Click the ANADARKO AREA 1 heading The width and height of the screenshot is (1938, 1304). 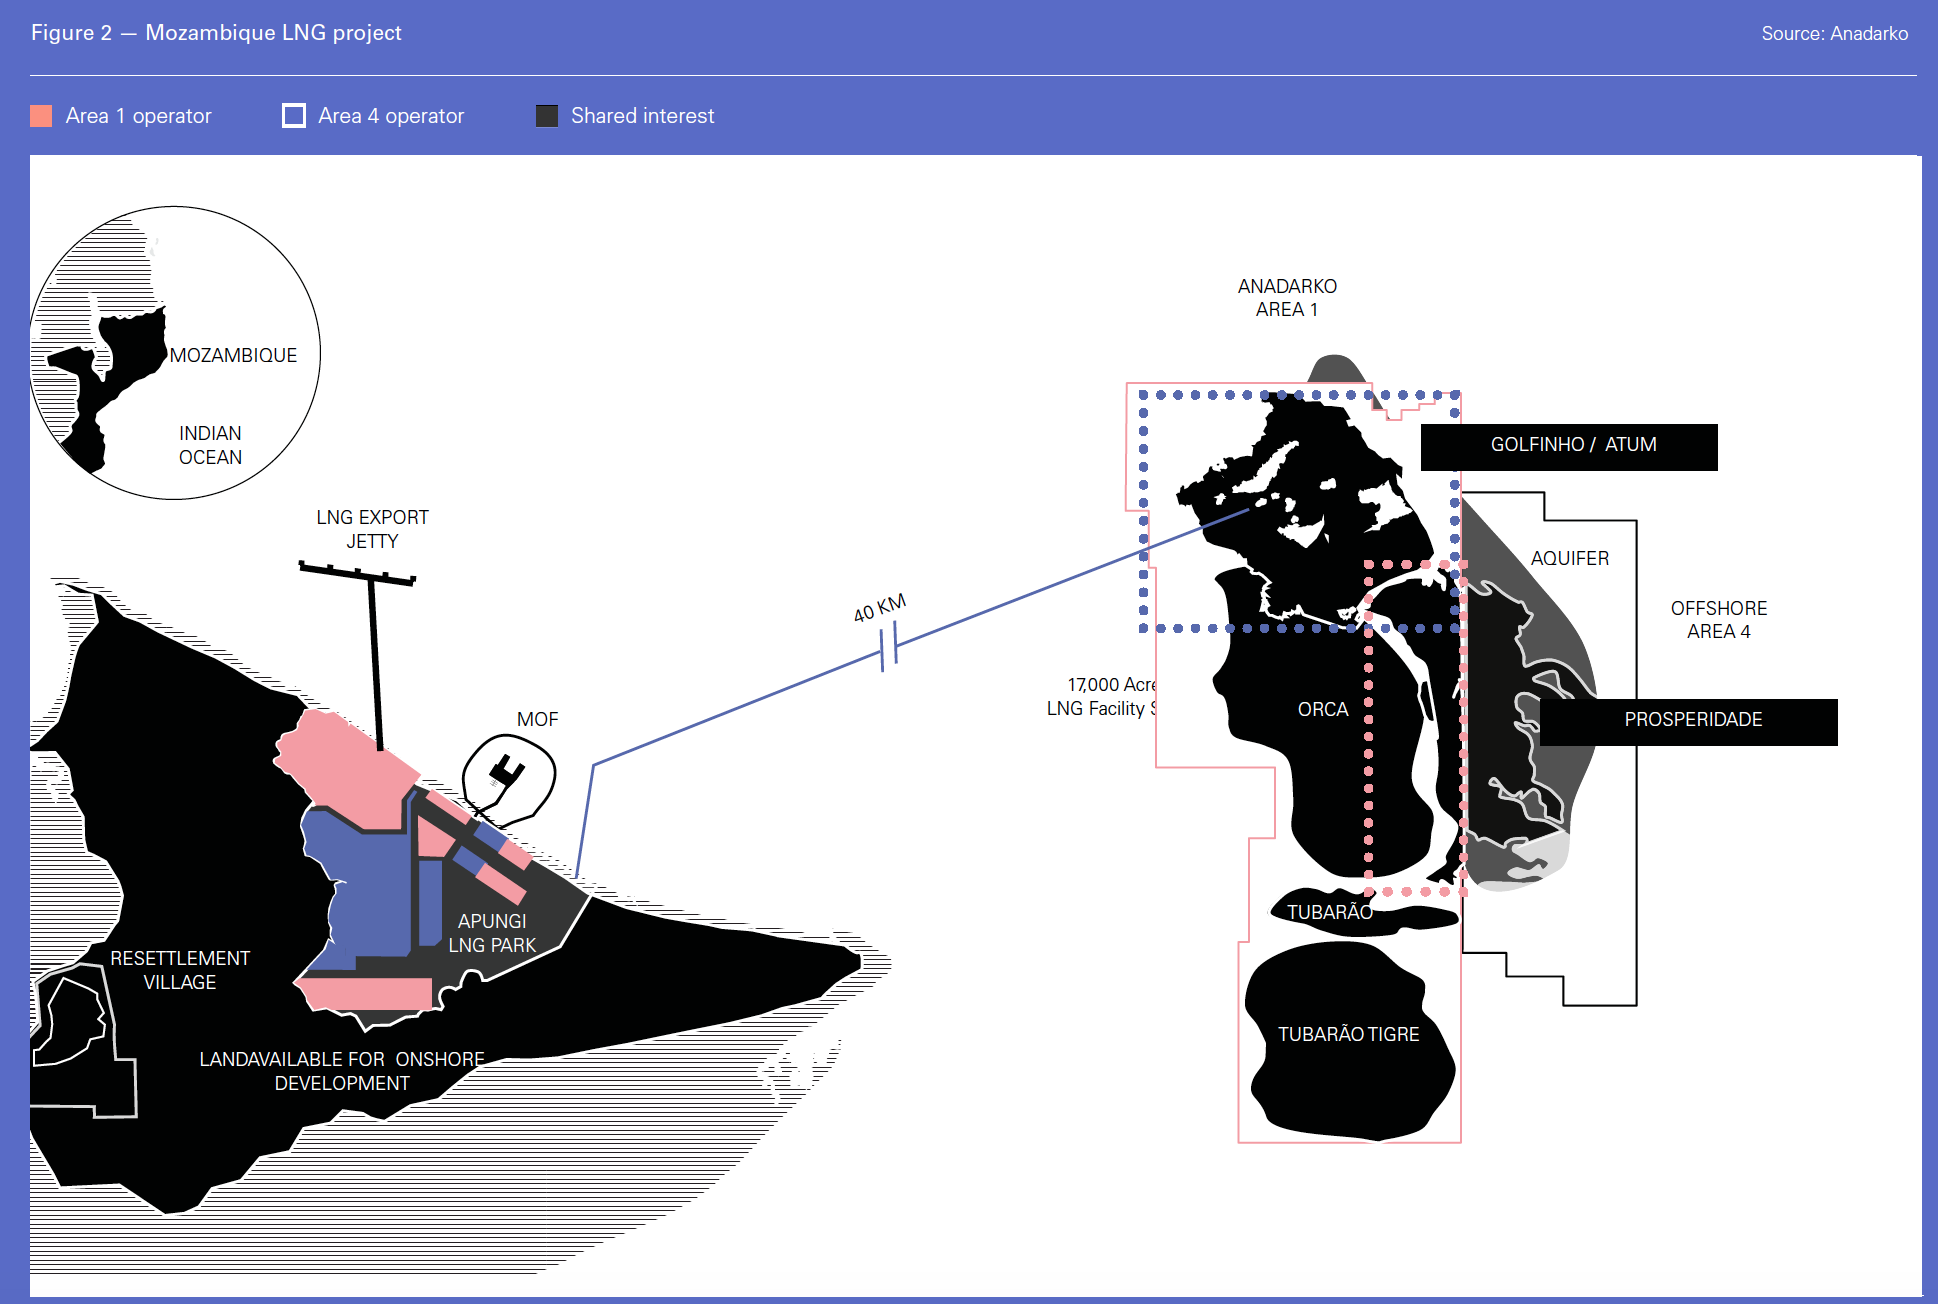pyautogui.click(x=1287, y=298)
